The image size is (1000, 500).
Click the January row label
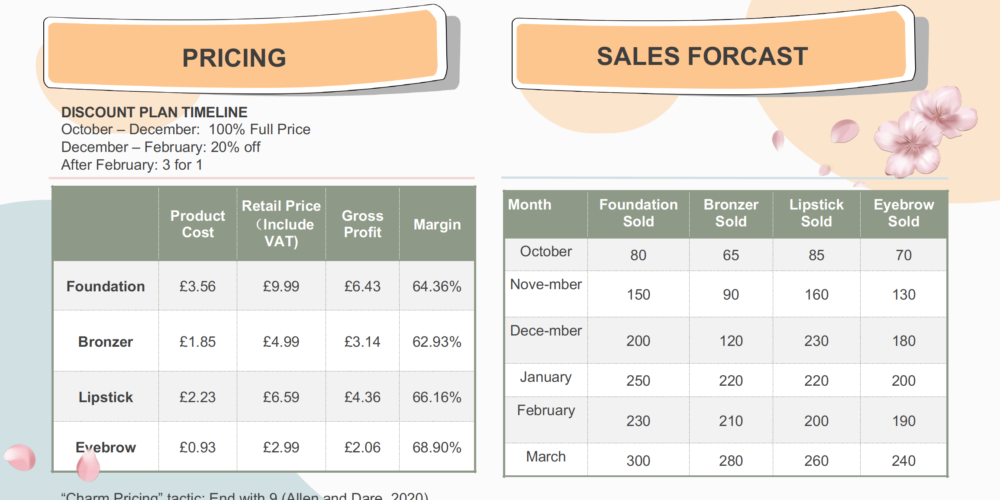(x=545, y=377)
